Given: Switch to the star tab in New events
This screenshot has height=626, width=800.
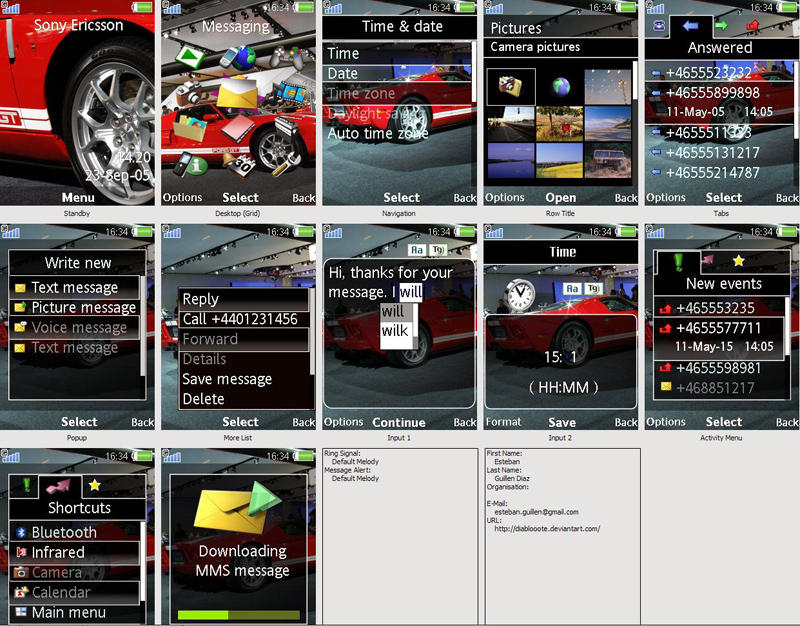Looking at the screenshot, I should coord(738,262).
